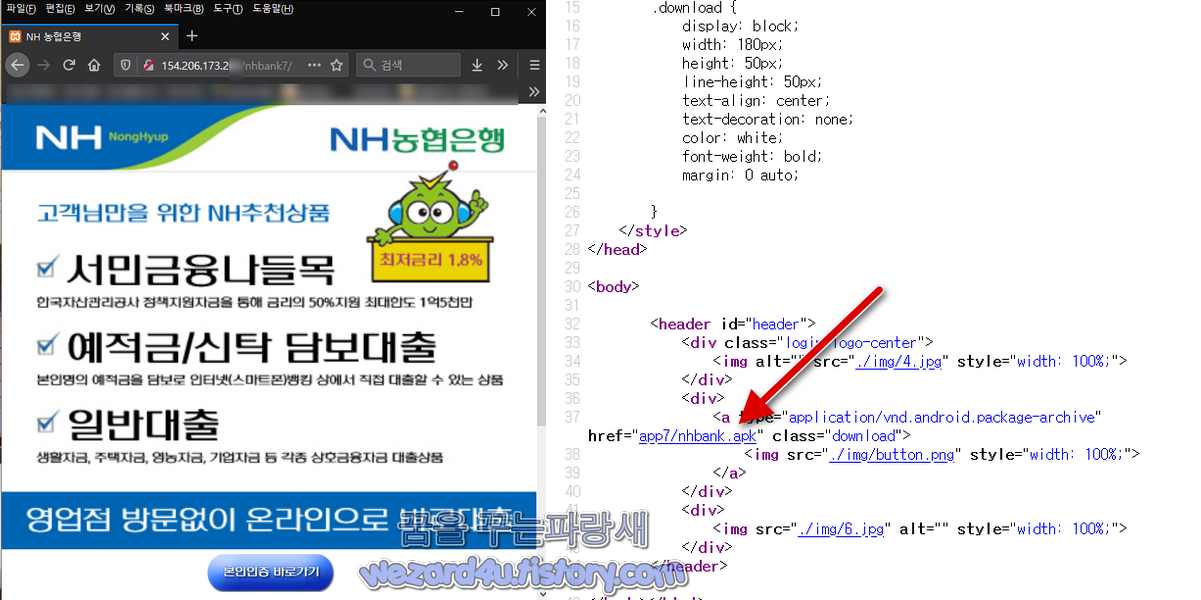Click the NH농협은행 green logo text
1201x600 pixels.
click(417, 139)
